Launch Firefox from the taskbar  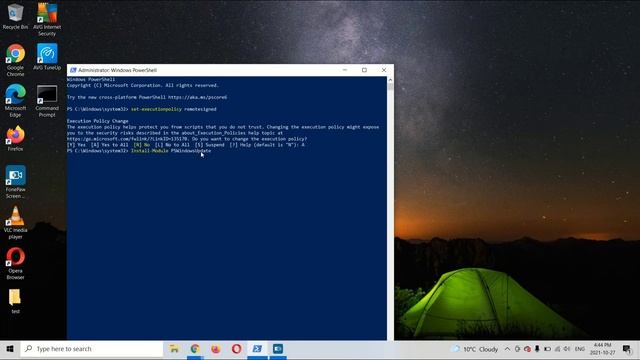(216, 349)
